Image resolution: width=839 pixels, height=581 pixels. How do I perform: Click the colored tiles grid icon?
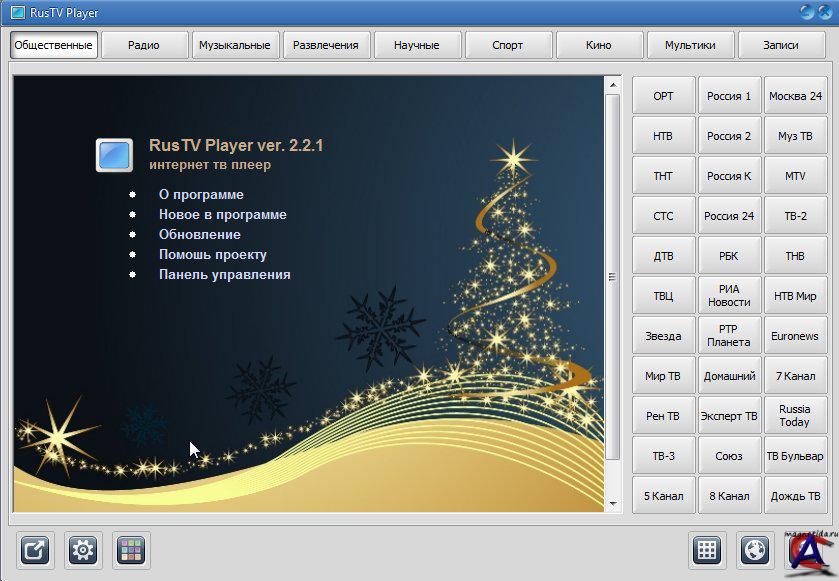tap(131, 550)
